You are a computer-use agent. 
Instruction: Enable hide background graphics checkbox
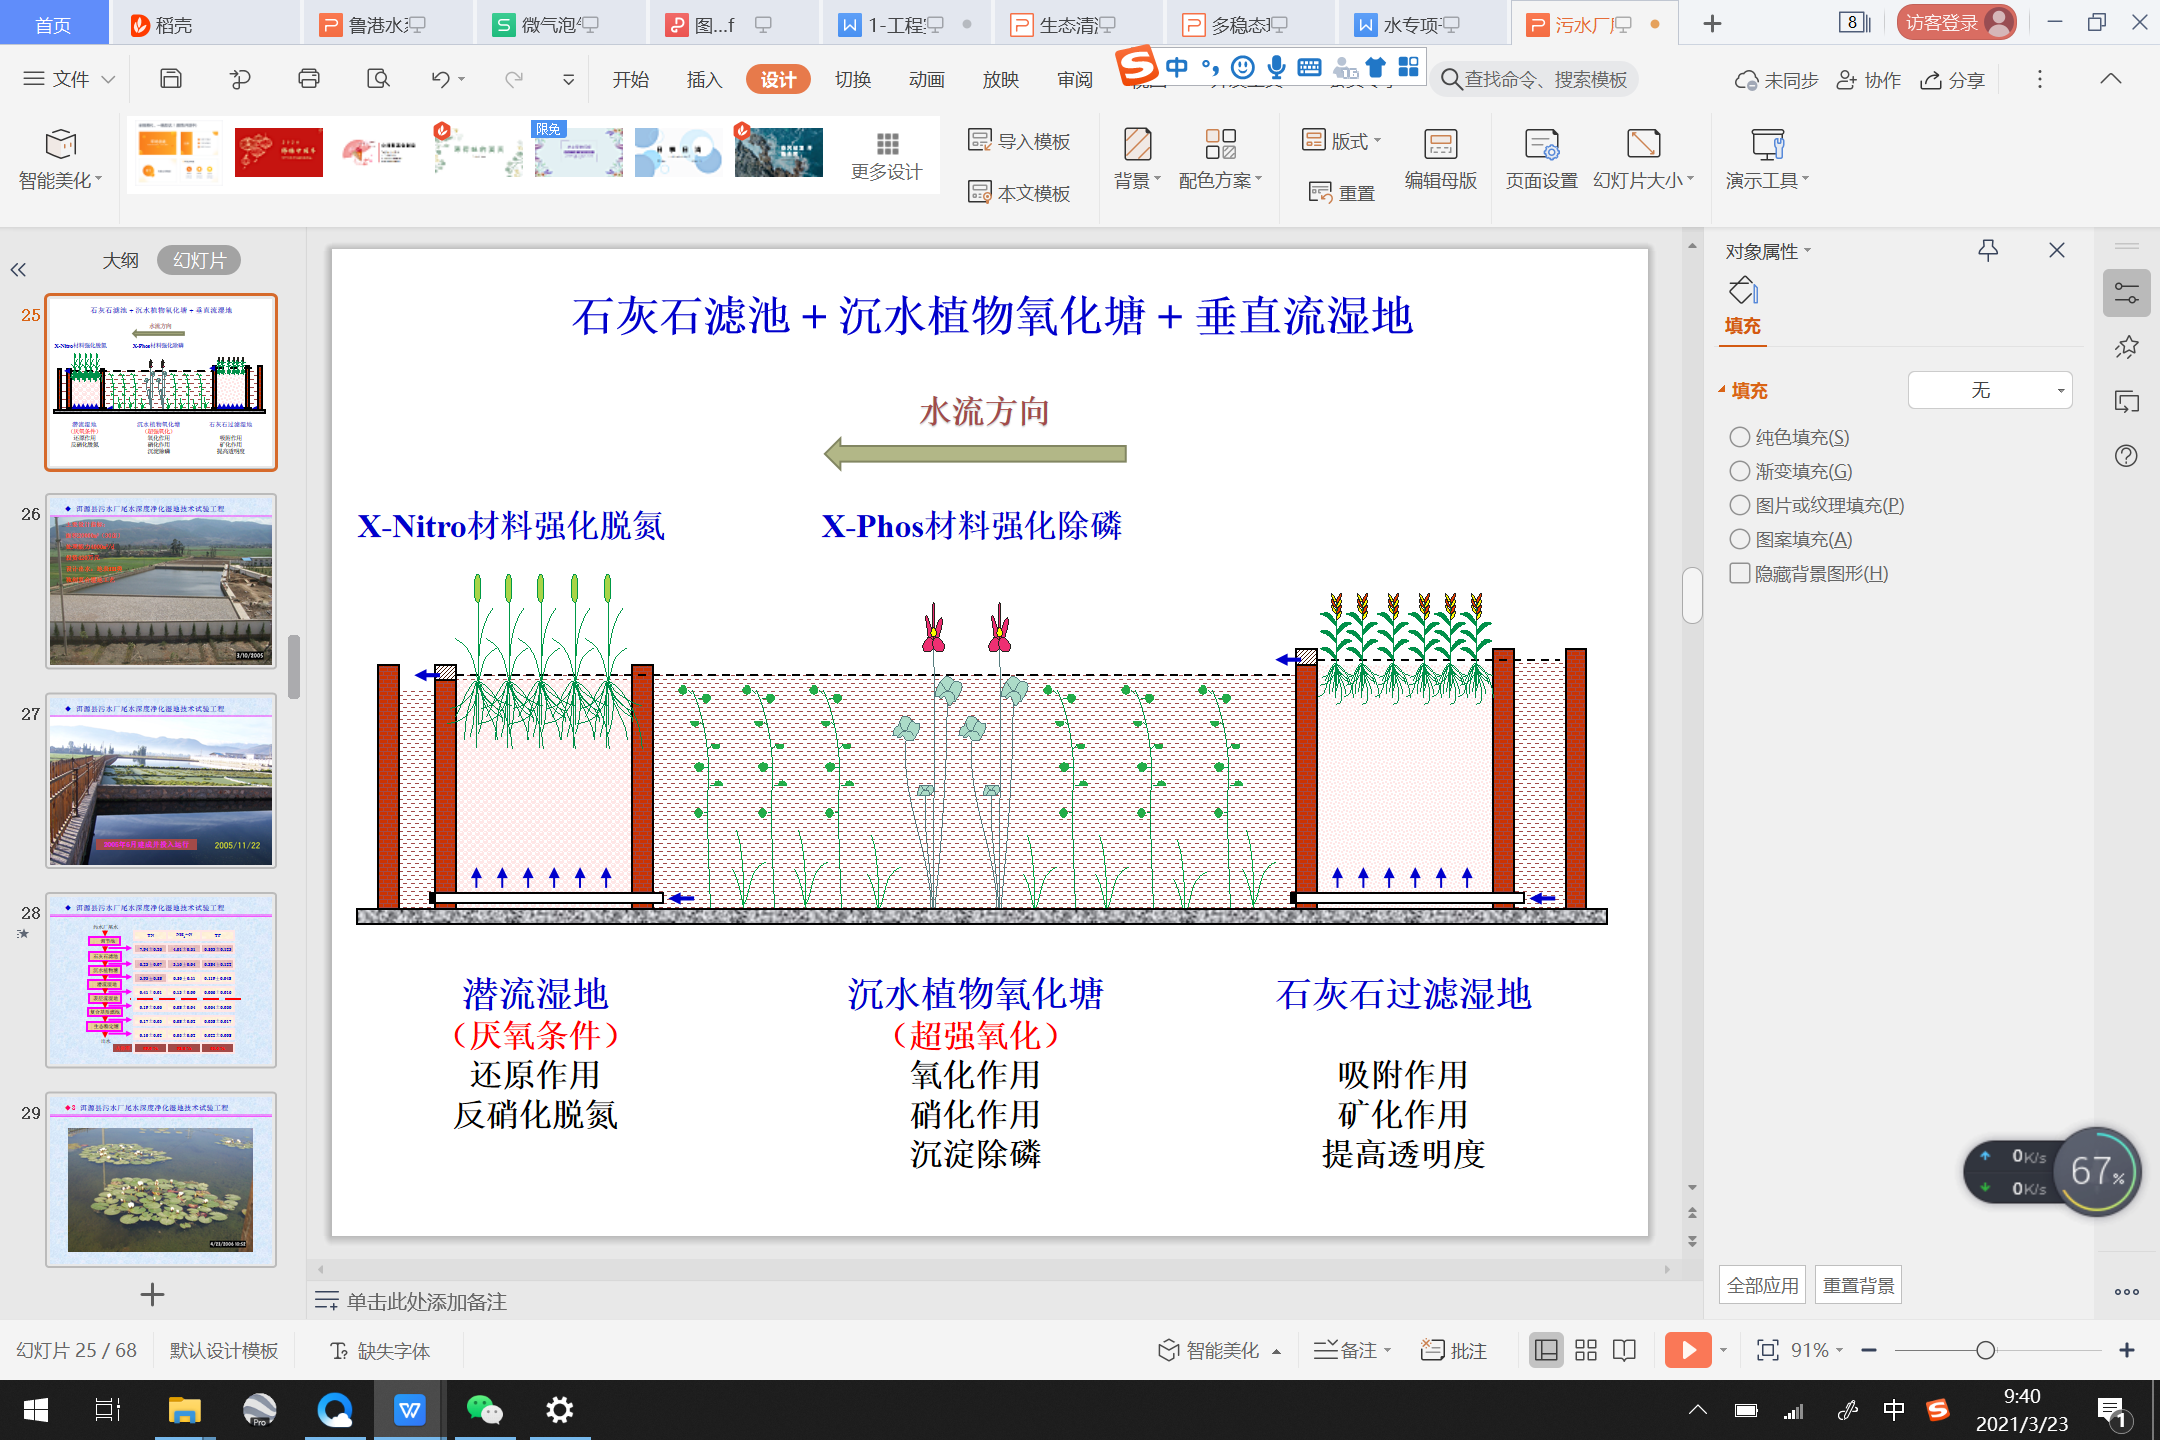[1740, 573]
